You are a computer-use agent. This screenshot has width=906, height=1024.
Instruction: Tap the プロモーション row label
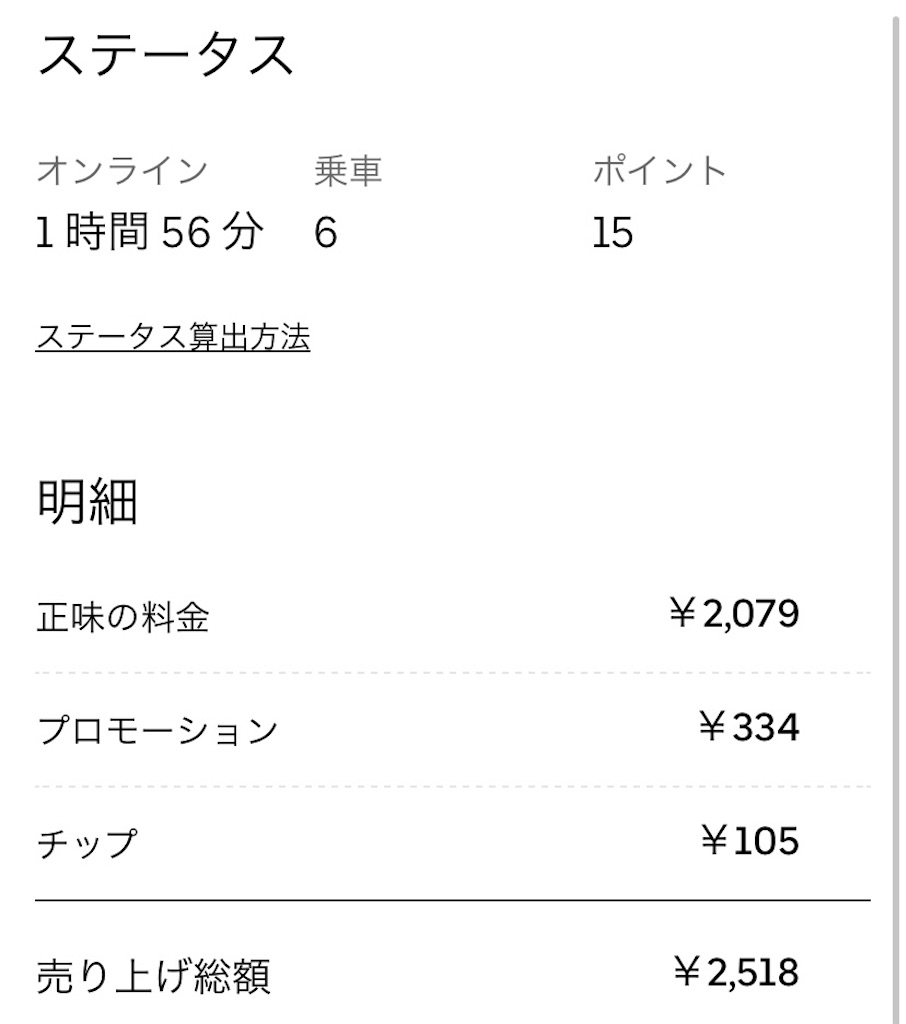[157, 731]
